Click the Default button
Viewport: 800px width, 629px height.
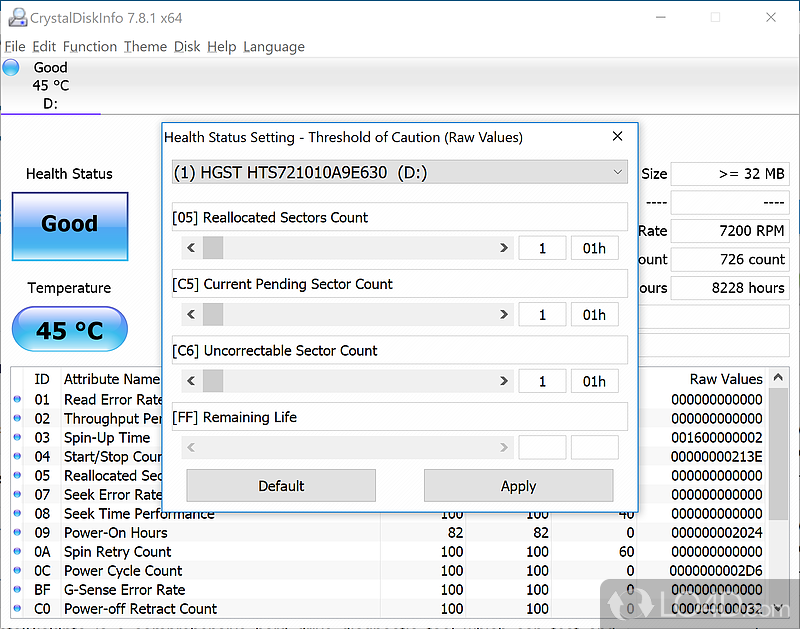[281, 486]
